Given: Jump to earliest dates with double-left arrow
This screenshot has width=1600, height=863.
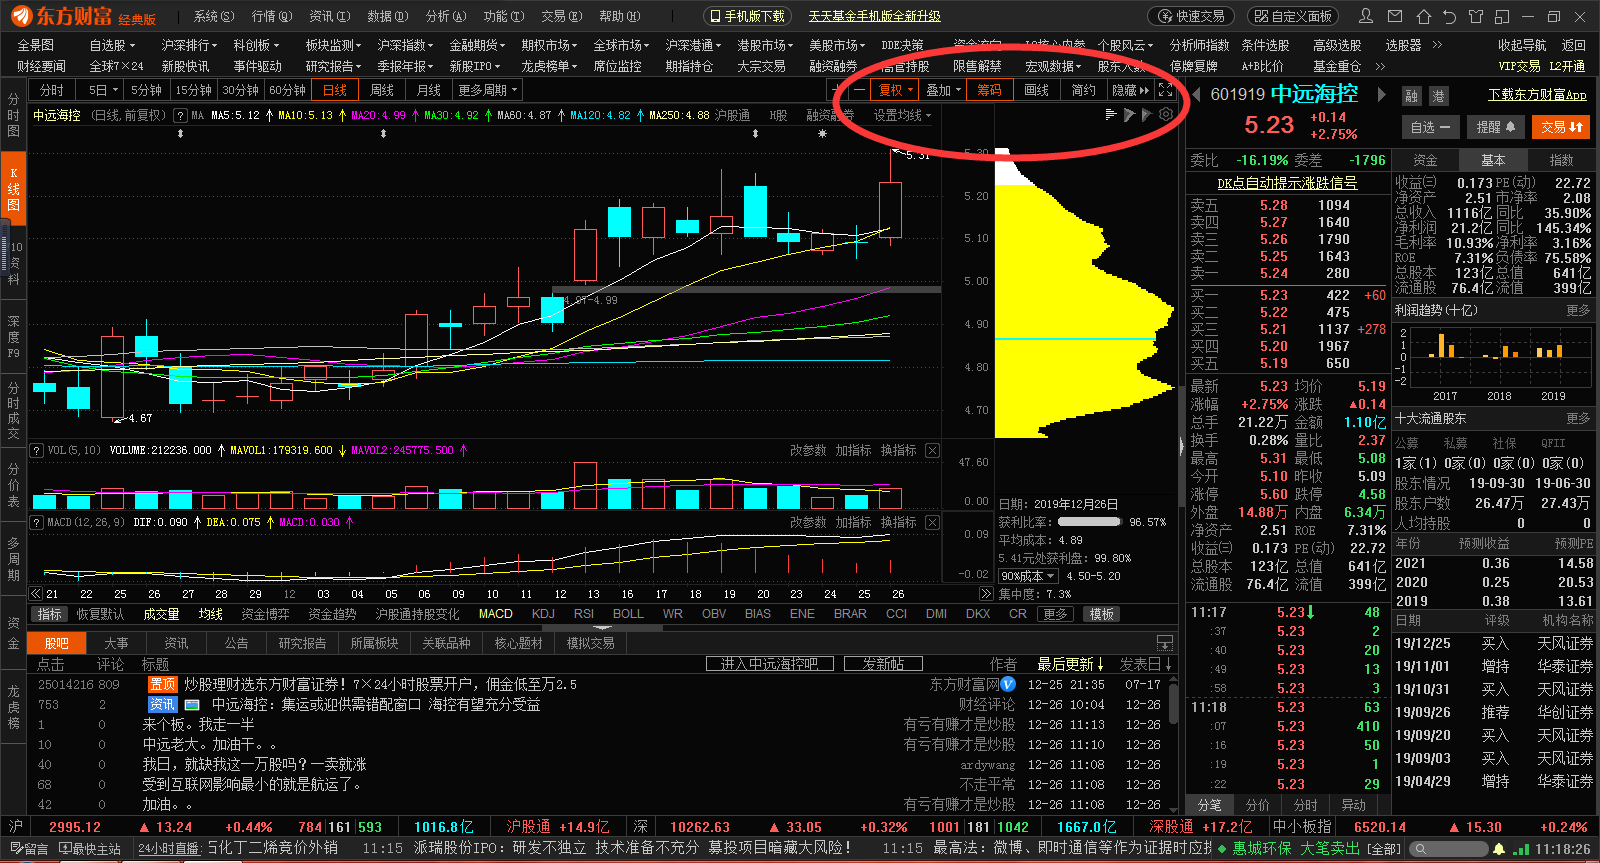Looking at the screenshot, I should (x=36, y=594).
